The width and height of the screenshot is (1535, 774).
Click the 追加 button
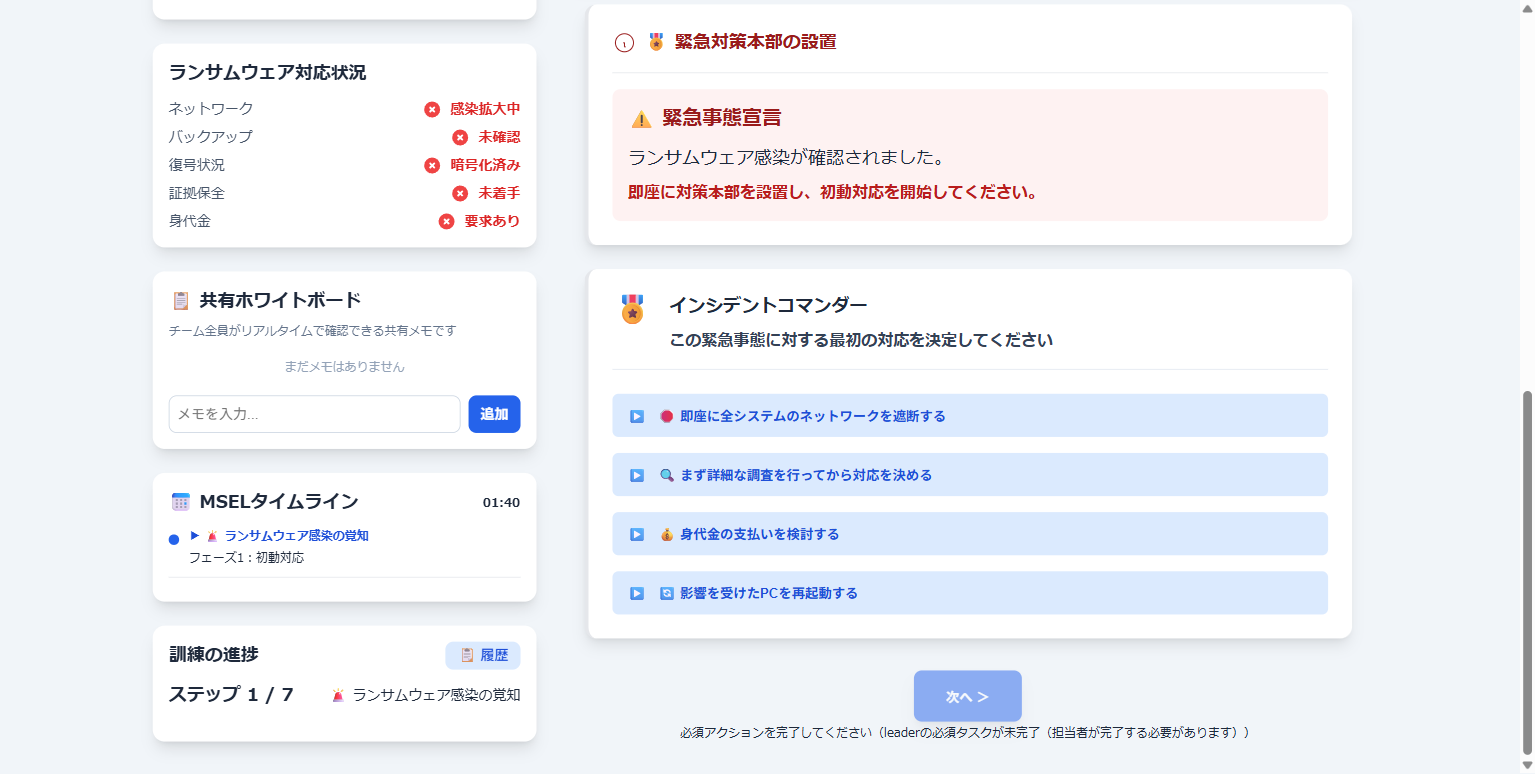click(x=494, y=414)
